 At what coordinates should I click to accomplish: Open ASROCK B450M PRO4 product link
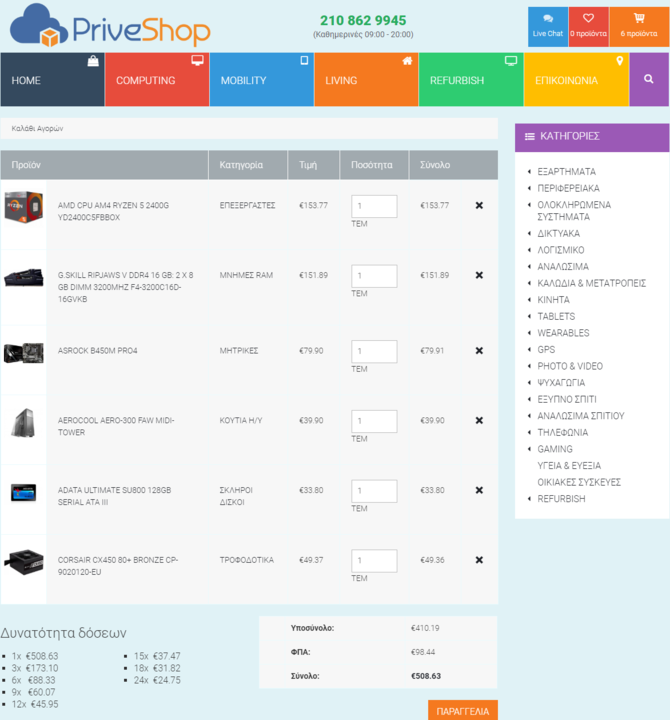[x=98, y=350]
